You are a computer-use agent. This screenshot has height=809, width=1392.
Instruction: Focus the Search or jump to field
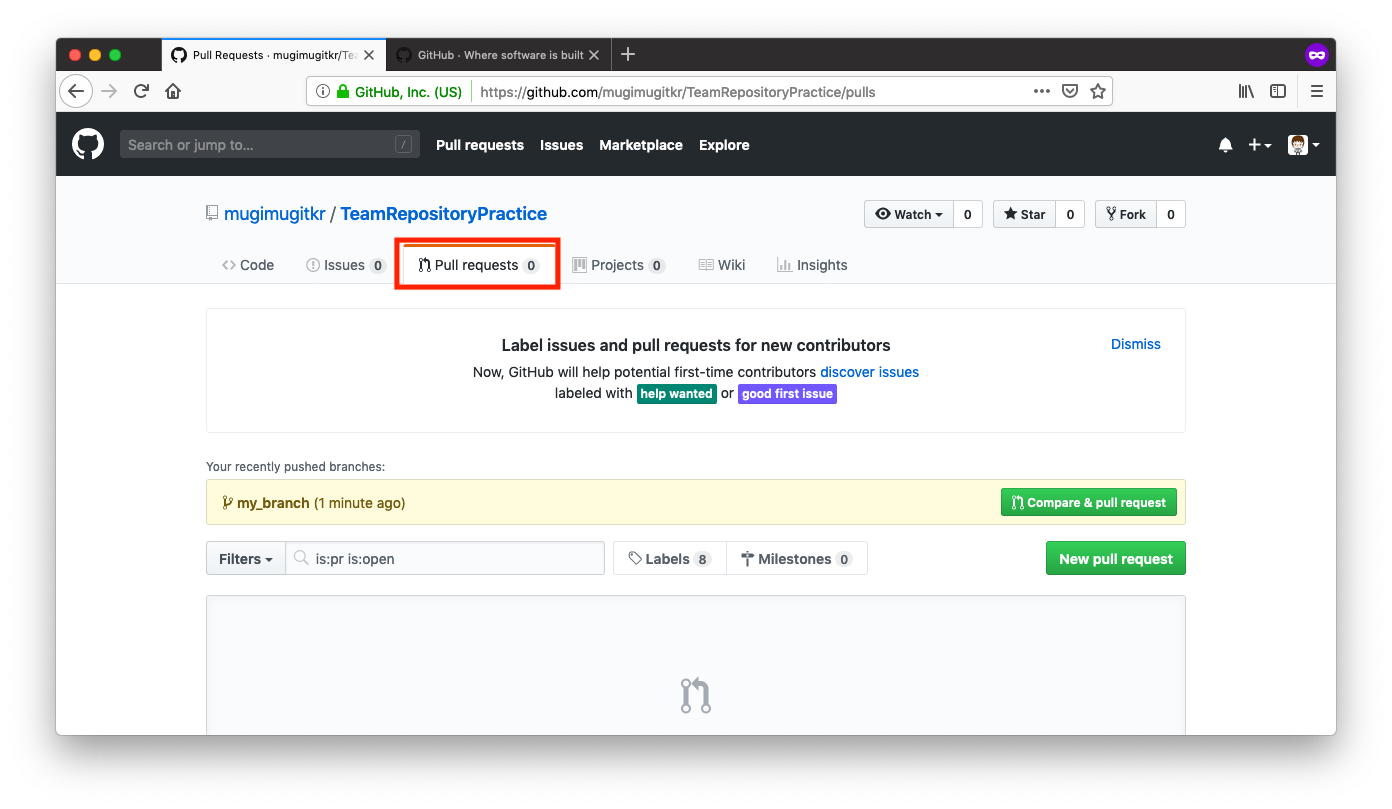click(270, 145)
